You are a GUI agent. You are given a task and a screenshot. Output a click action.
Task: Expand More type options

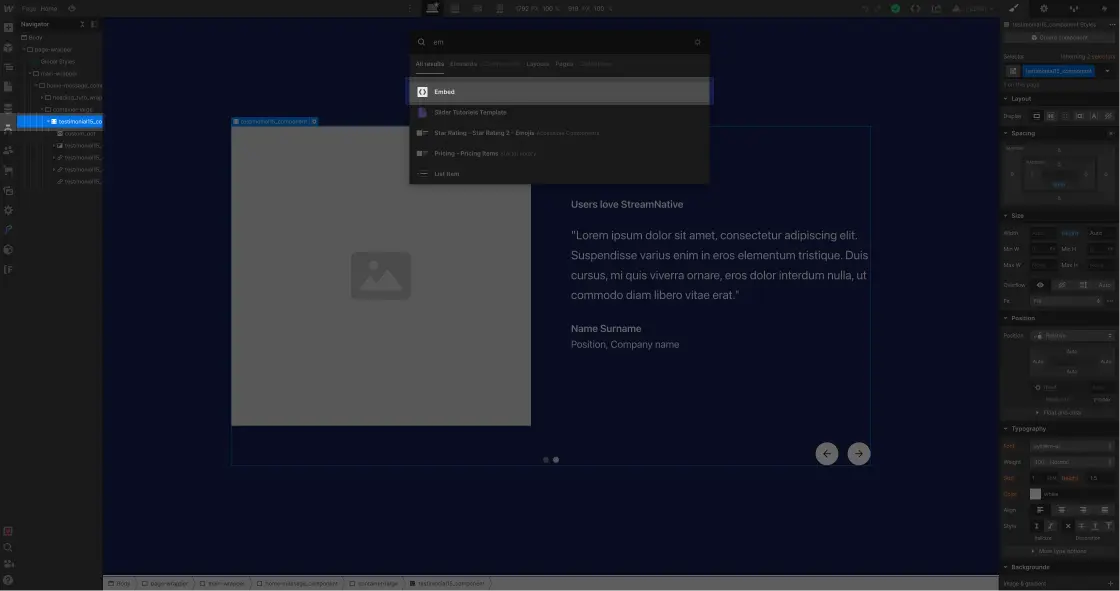pos(1059,551)
